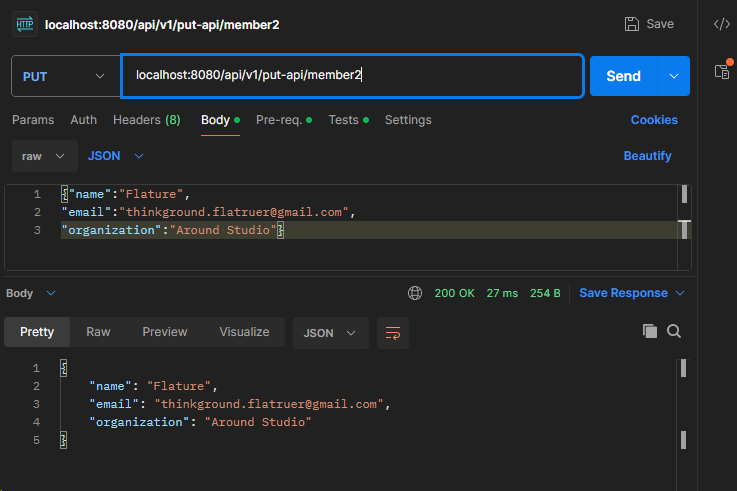
Task: Open the Send options arrow dropdown
Action: pyautogui.click(x=674, y=76)
